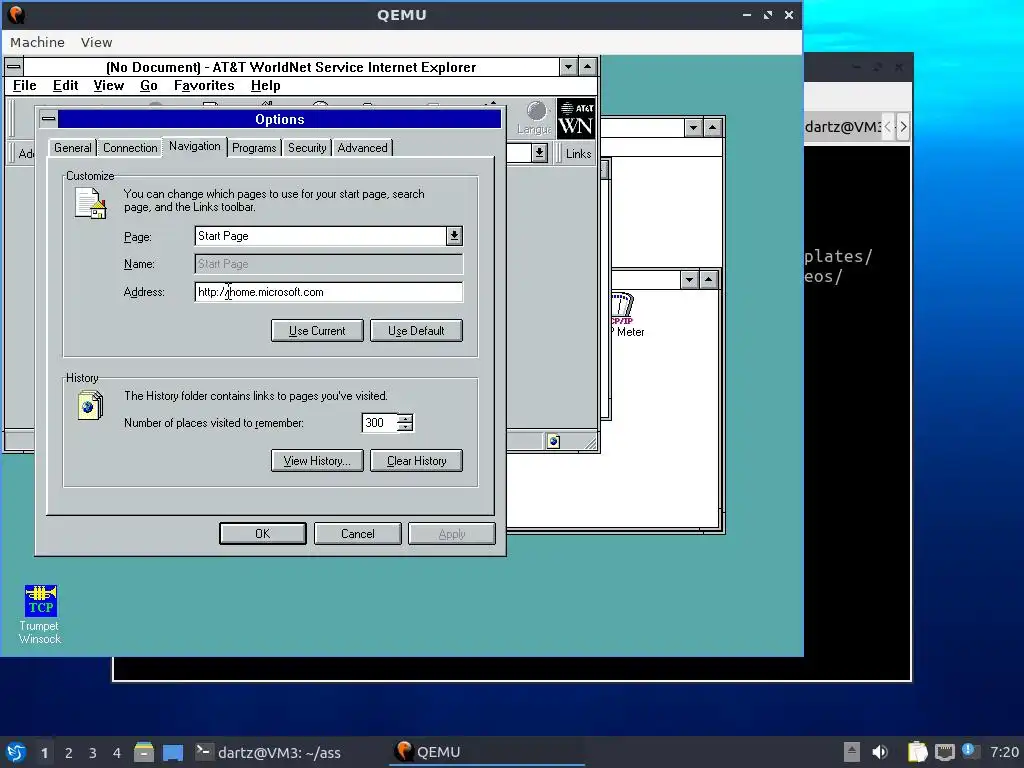This screenshot has width=1024, height=768.
Task: Expand the Internet Explorer address bar dropdown
Action: coord(539,153)
